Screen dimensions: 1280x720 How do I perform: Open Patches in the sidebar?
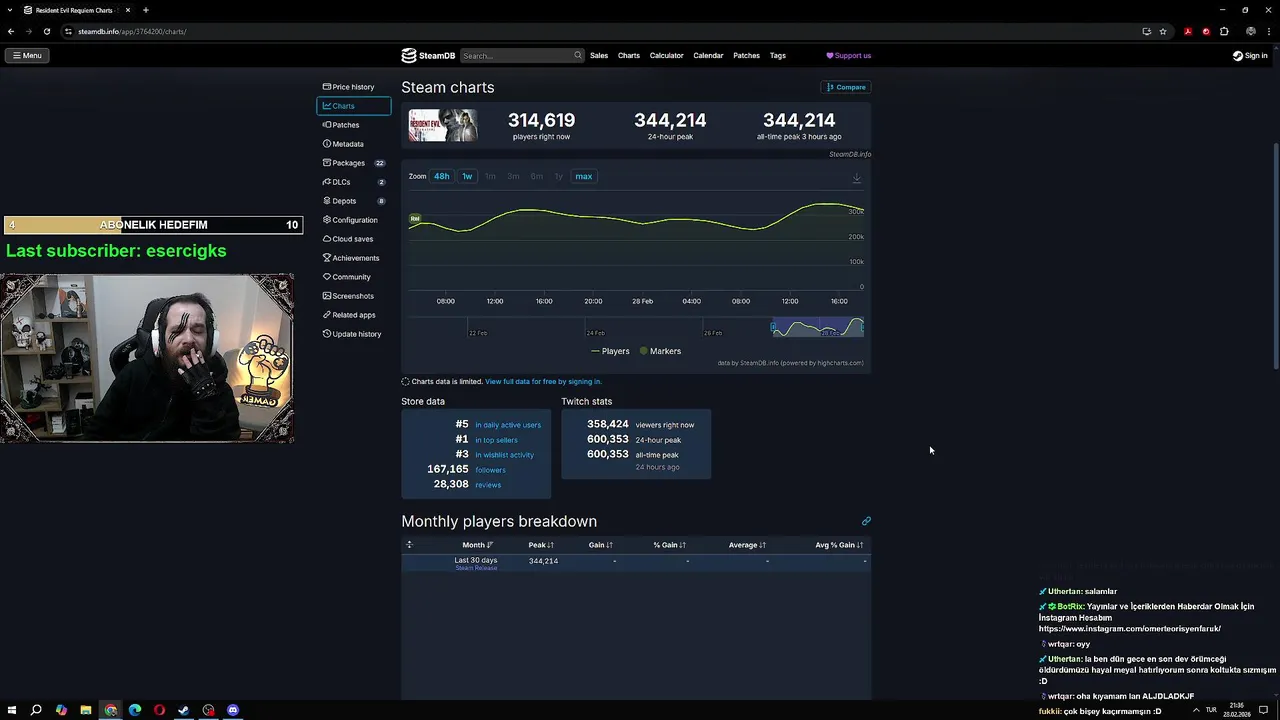353,125
